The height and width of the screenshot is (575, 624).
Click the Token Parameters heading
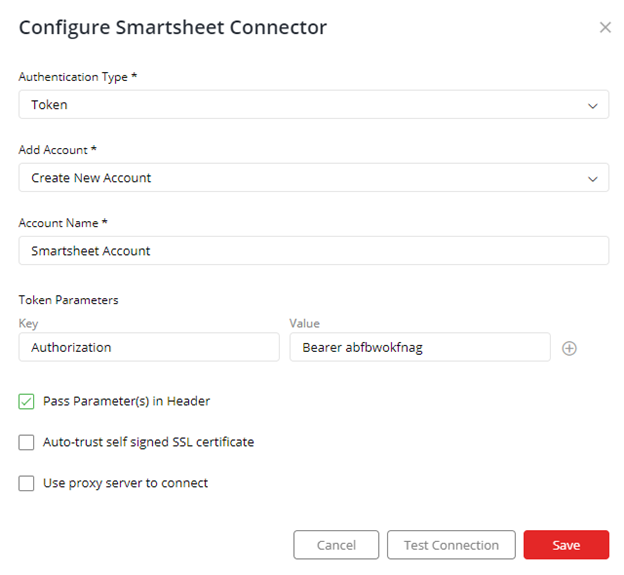pyautogui.click(x=68, y=300)
